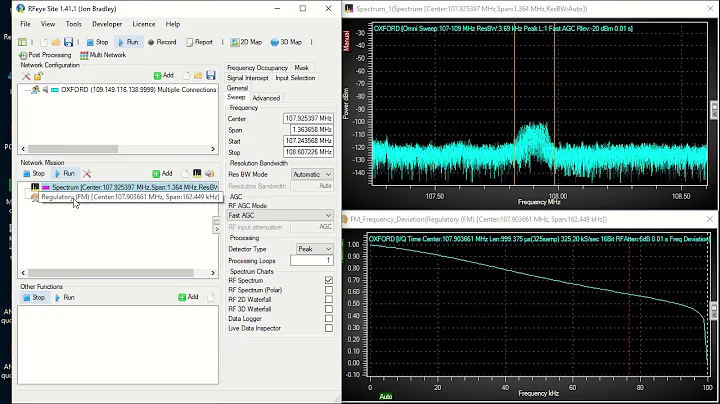Select the OXFORD node in network tree

click(x=138, y=90)
